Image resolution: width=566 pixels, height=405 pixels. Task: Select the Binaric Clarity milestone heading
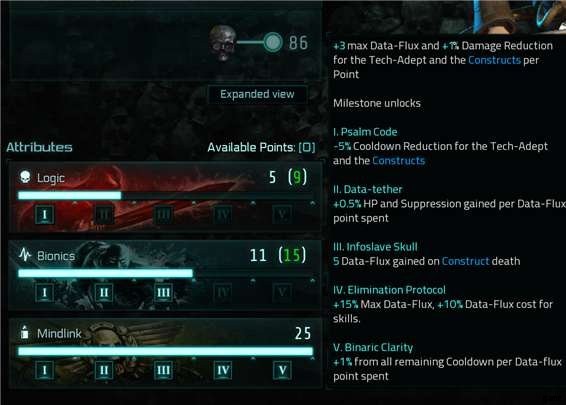pos(373,347)
